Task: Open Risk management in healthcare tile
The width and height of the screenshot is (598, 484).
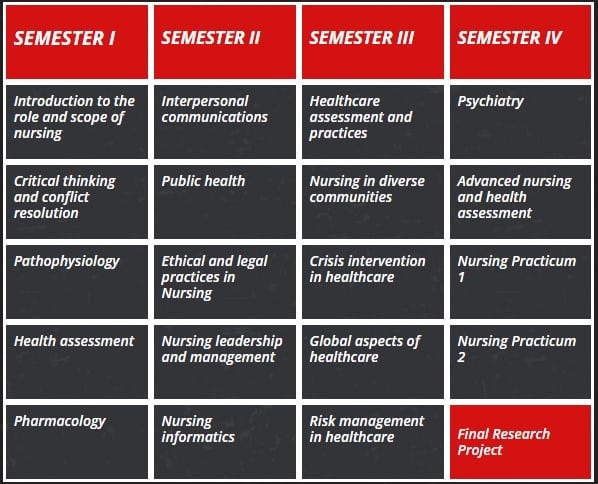Action: click(x=373, y=442)
